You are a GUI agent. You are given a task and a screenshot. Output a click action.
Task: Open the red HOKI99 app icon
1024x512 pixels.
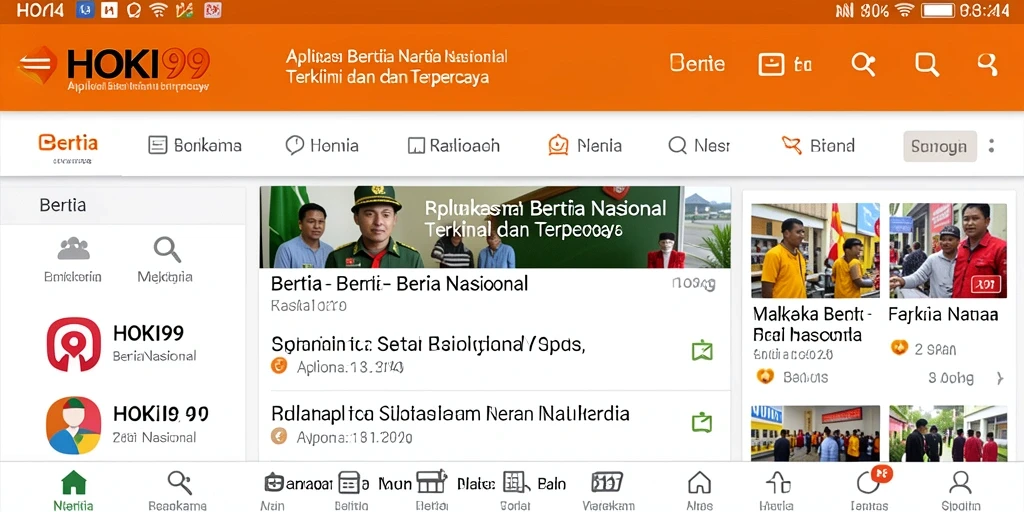[x=73, y=344]
